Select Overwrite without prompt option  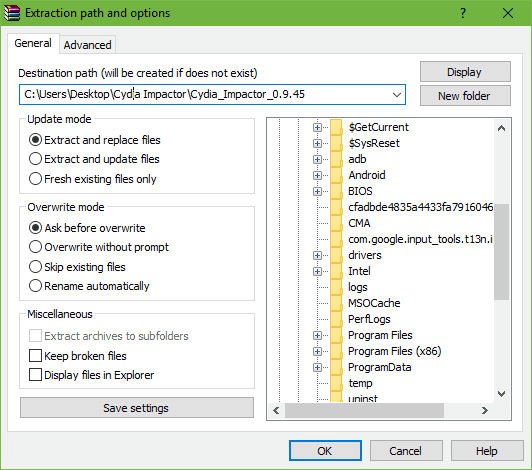35,247
